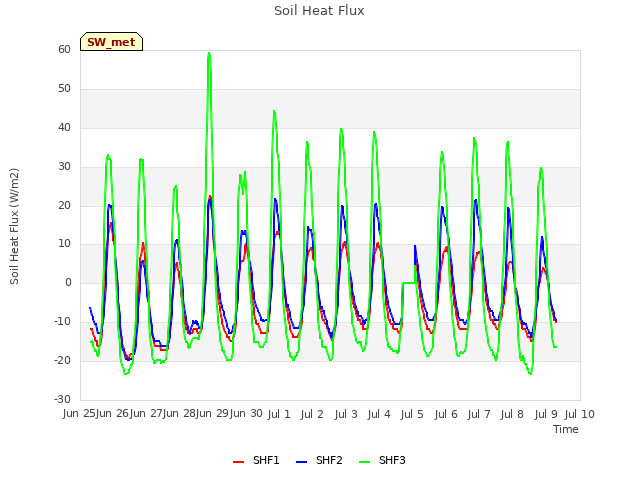Click the 60 tick label on y-axis
This screenshot has height=480, width=640.
(x=64, y=49)
